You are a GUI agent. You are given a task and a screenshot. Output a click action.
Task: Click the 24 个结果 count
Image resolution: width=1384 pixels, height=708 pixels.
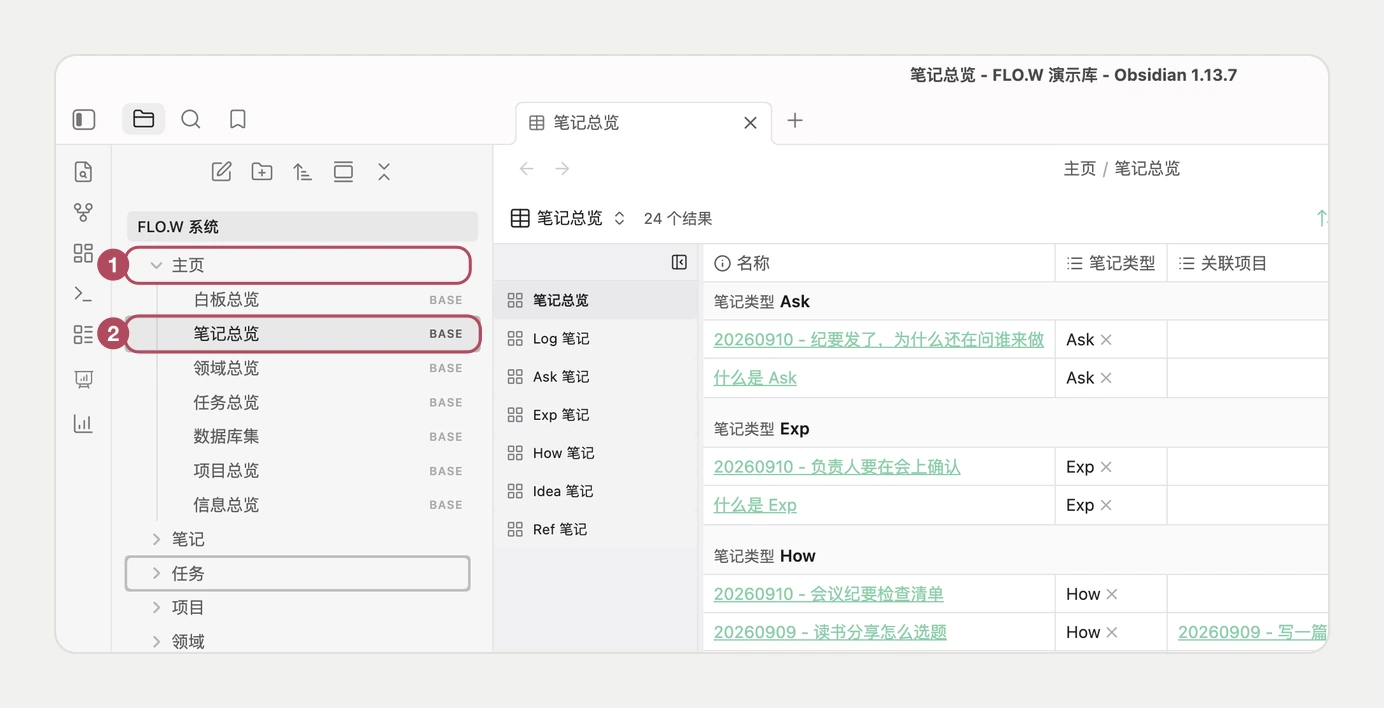(x=678, y=218)
